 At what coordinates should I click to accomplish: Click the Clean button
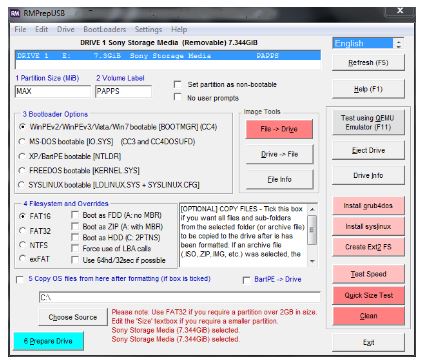point(368,316)
